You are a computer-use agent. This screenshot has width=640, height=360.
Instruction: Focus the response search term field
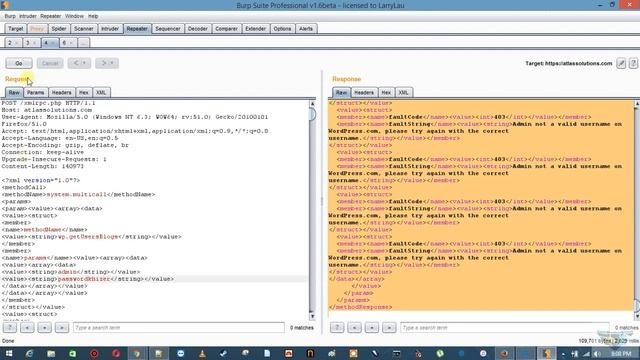505,328
